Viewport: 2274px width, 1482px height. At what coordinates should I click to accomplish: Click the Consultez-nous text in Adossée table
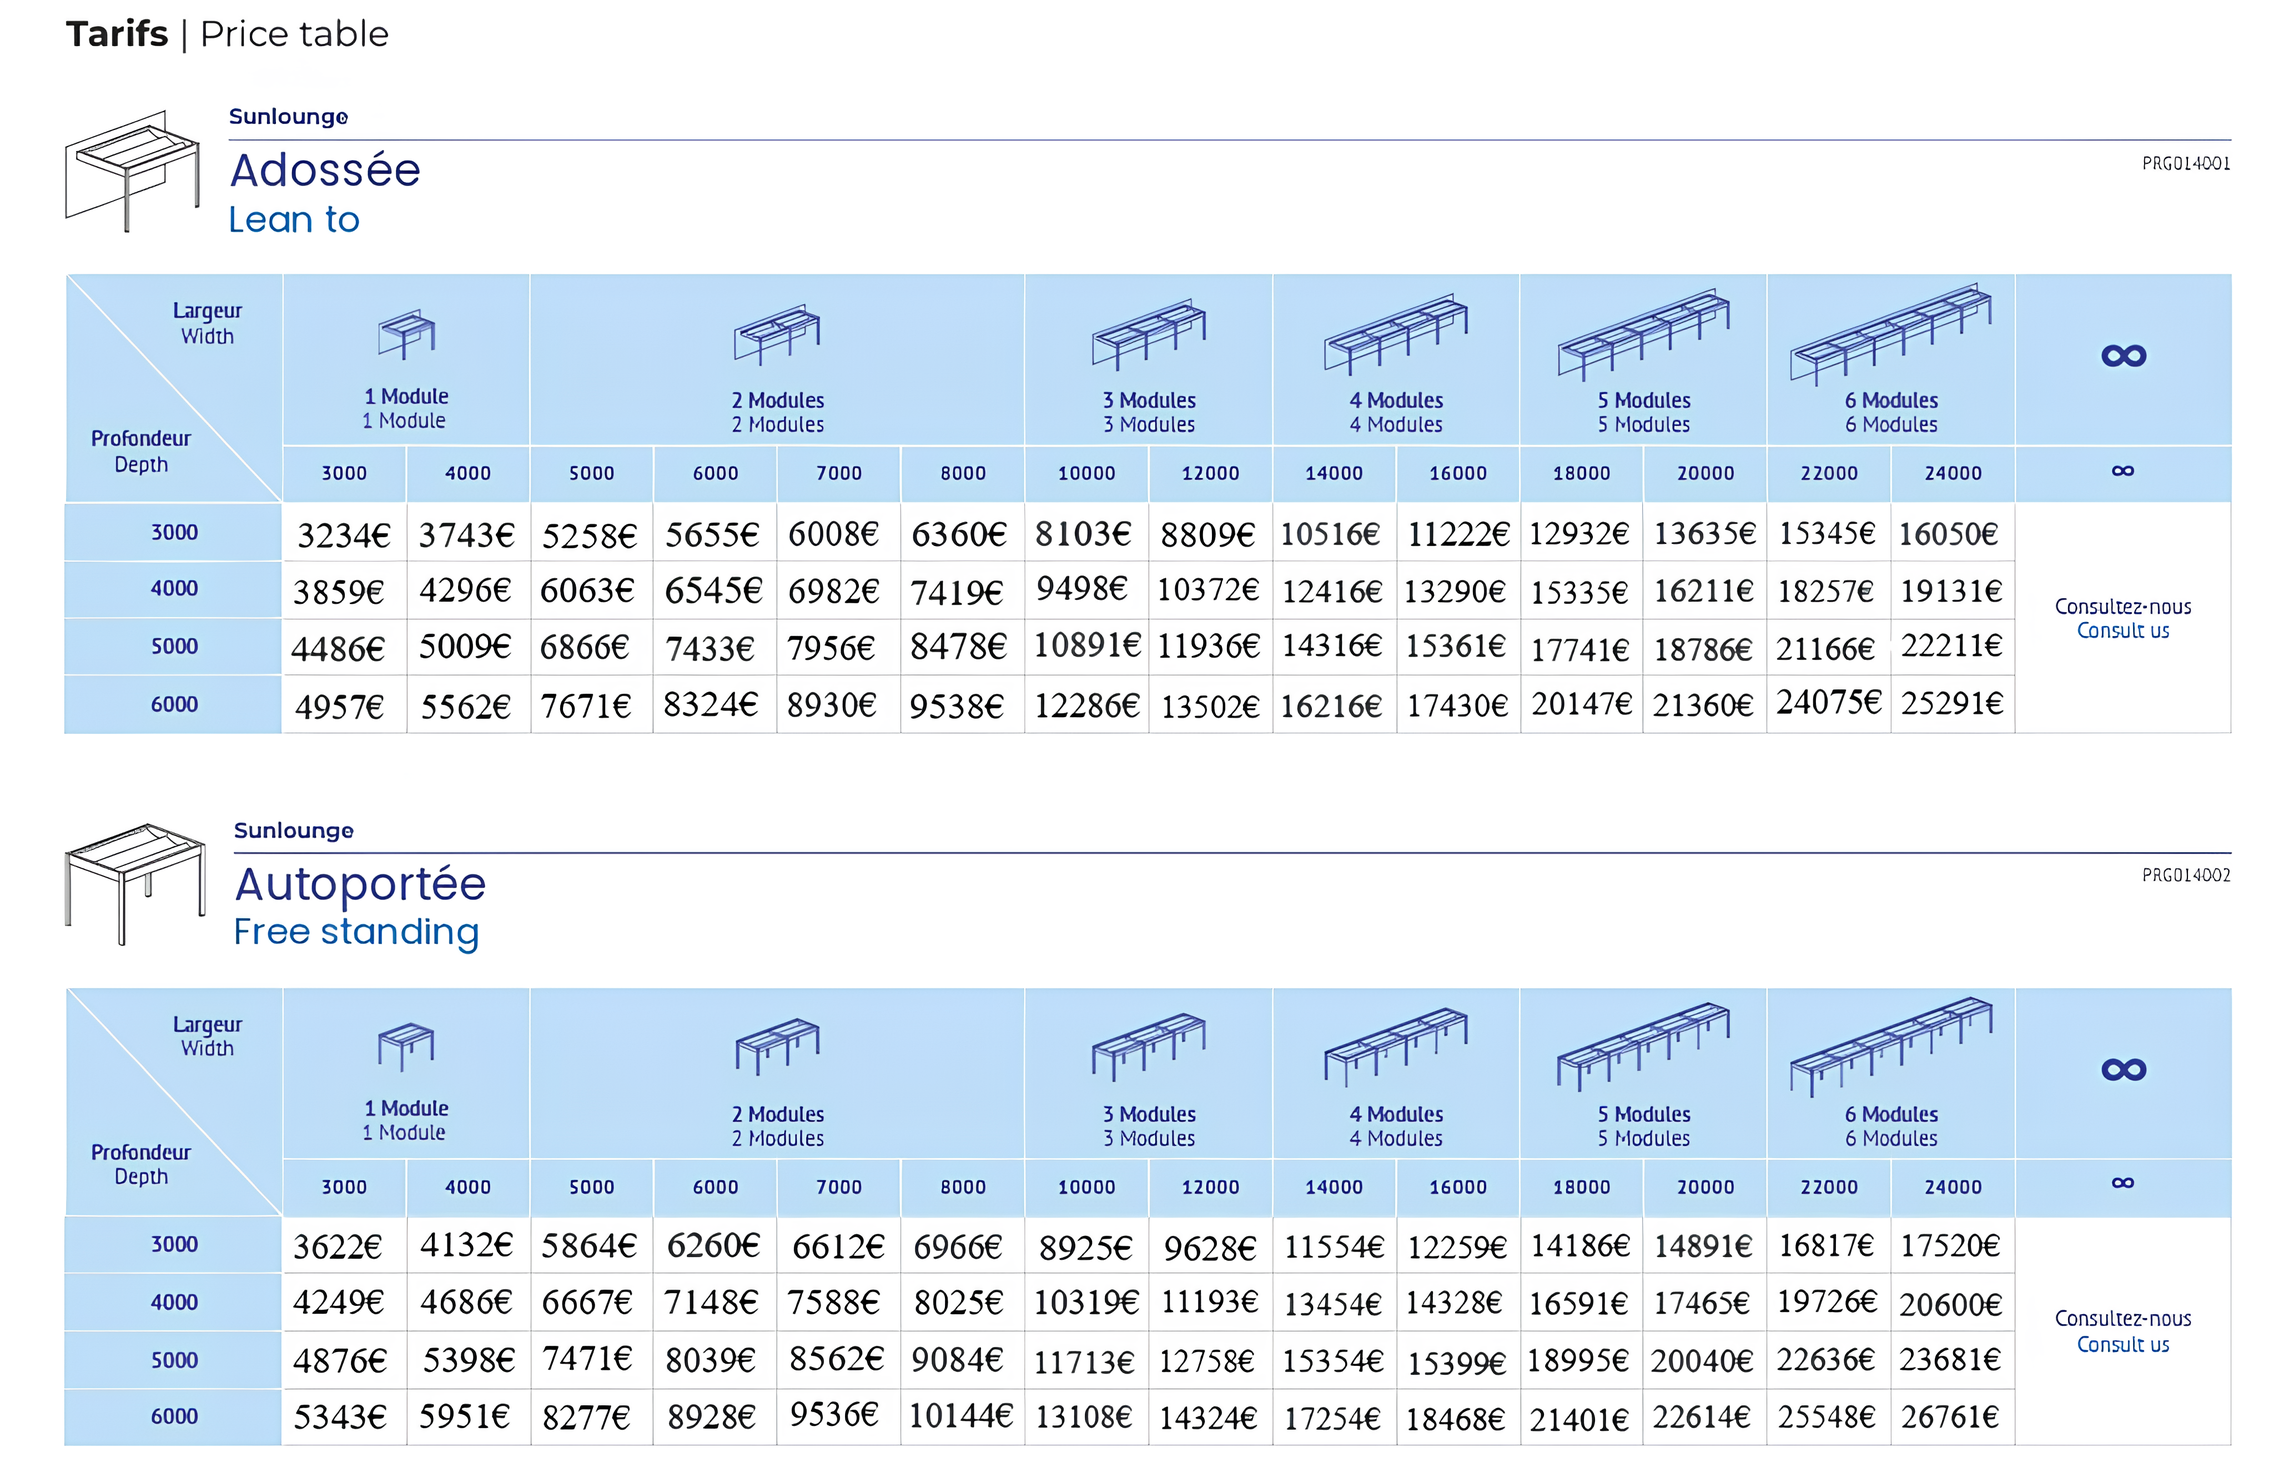[2122, 607]
